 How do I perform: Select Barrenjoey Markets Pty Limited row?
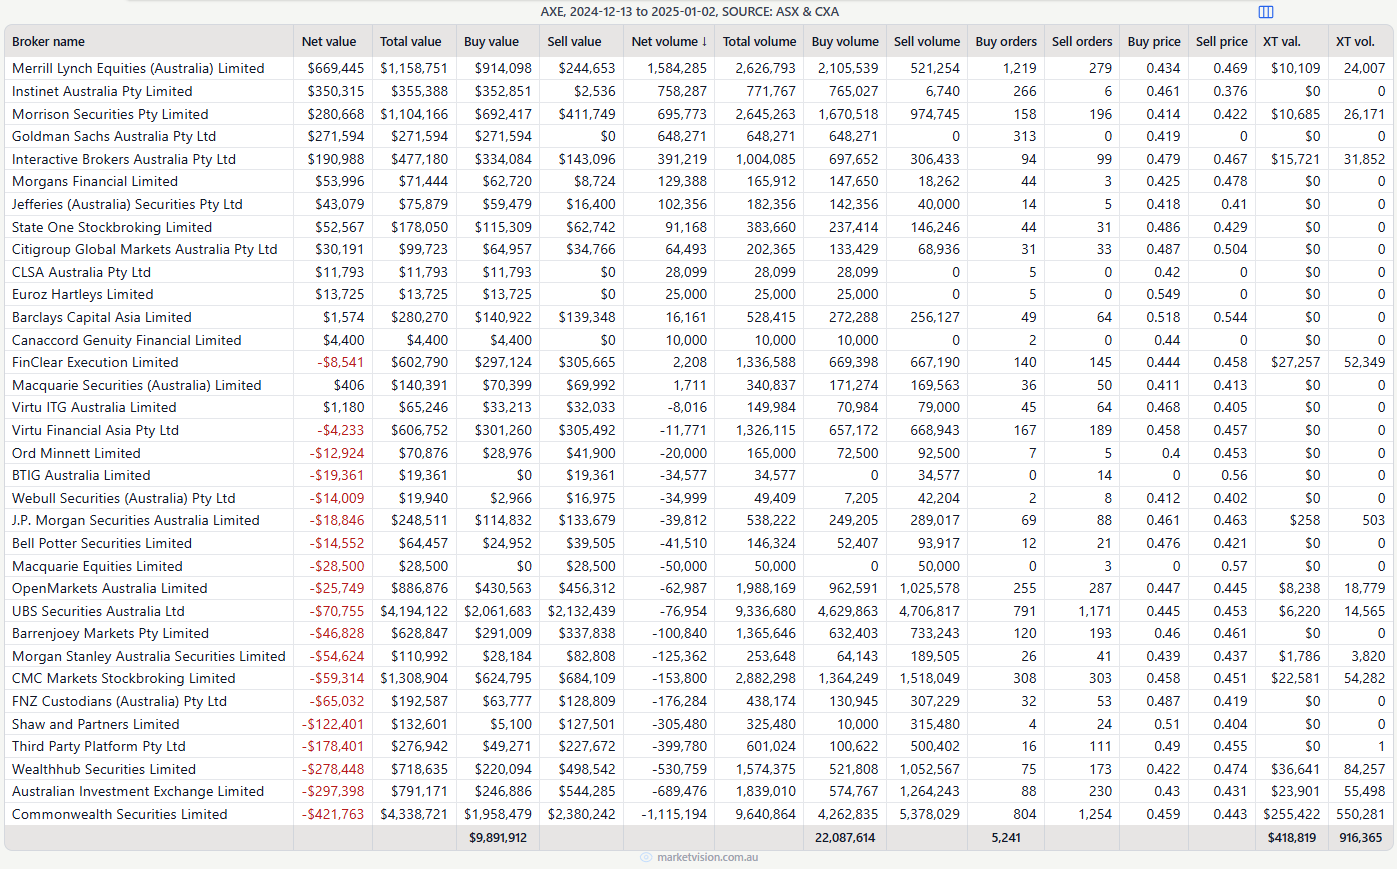point(698,633)
